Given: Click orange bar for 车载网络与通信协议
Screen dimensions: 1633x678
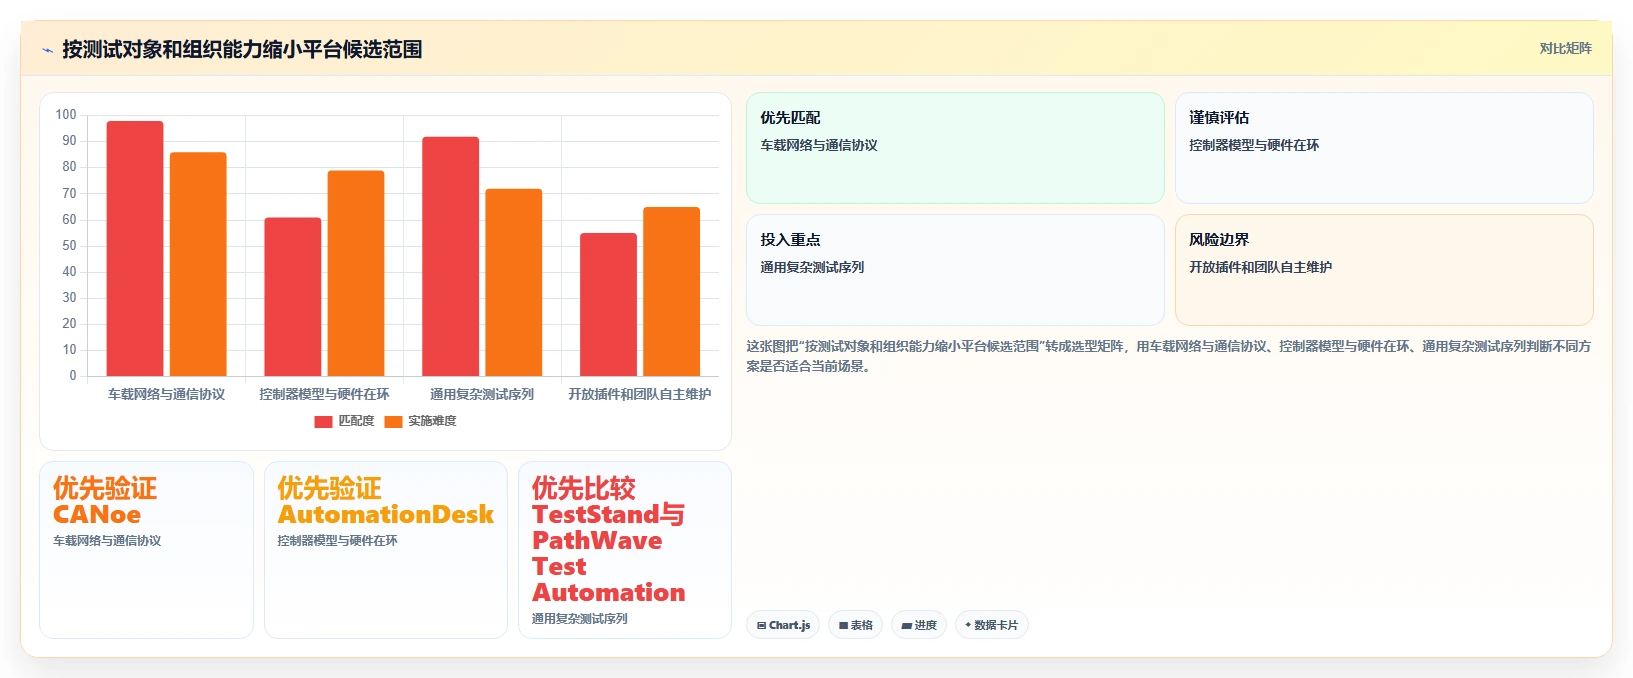Looking at the screenshot, I should 198,264.
